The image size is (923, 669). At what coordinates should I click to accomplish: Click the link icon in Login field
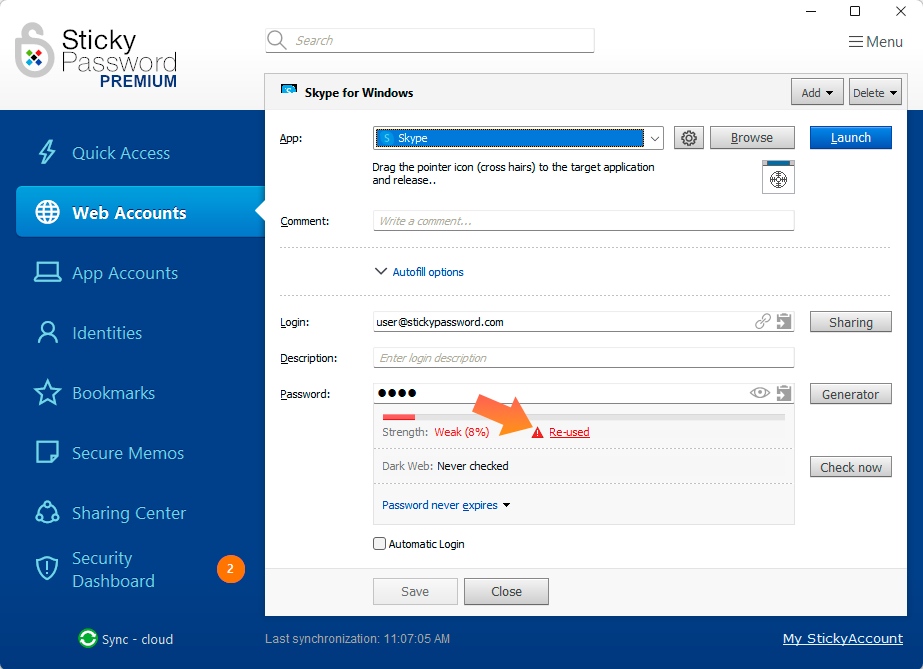(x=762, y=321)
